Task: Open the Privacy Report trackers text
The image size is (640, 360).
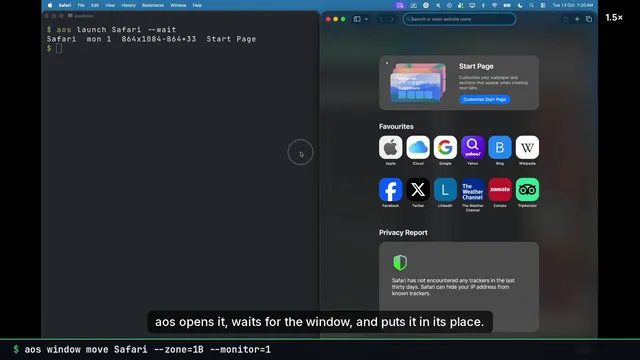Action: 453,287
